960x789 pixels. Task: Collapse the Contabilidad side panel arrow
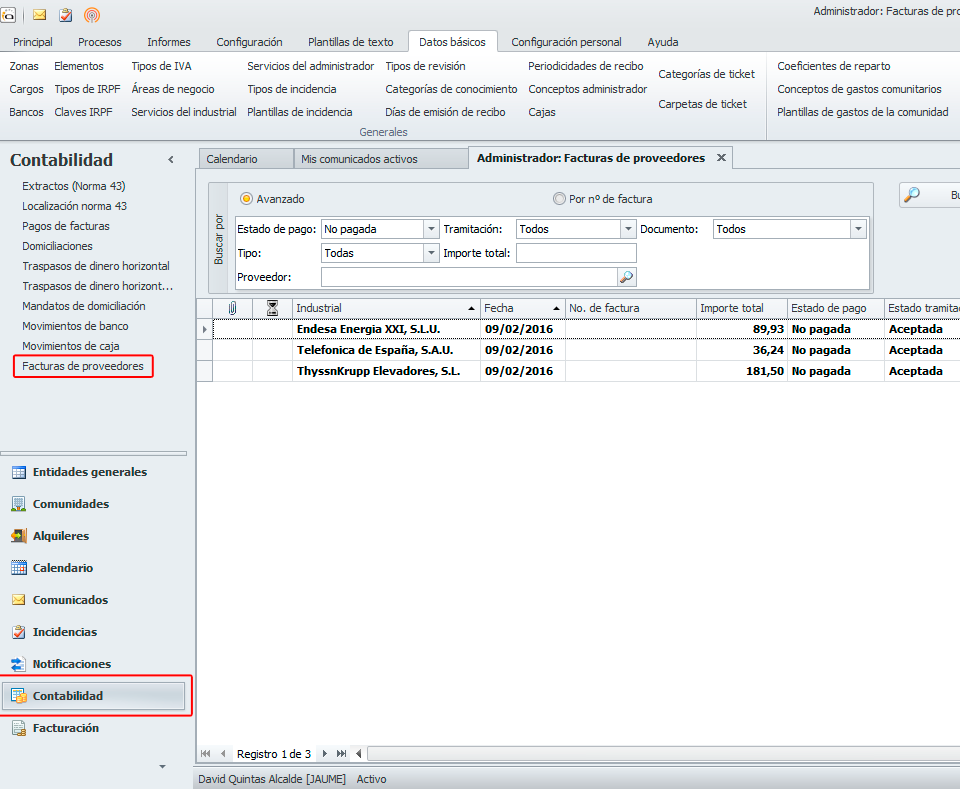(171, 160)
